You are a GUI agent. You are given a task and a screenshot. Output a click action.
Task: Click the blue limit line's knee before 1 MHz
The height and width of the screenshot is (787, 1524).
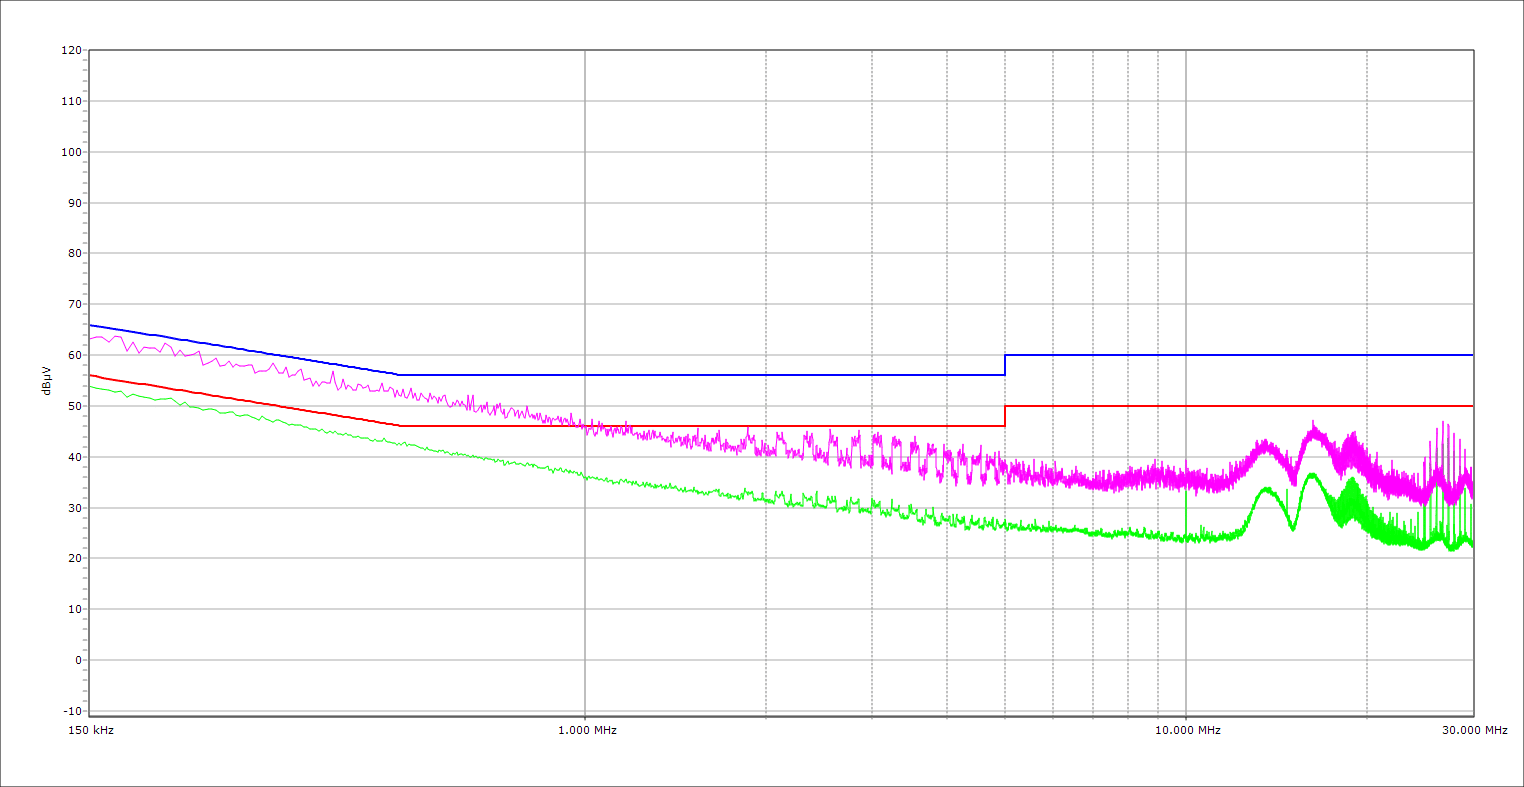tap(399, 375)
